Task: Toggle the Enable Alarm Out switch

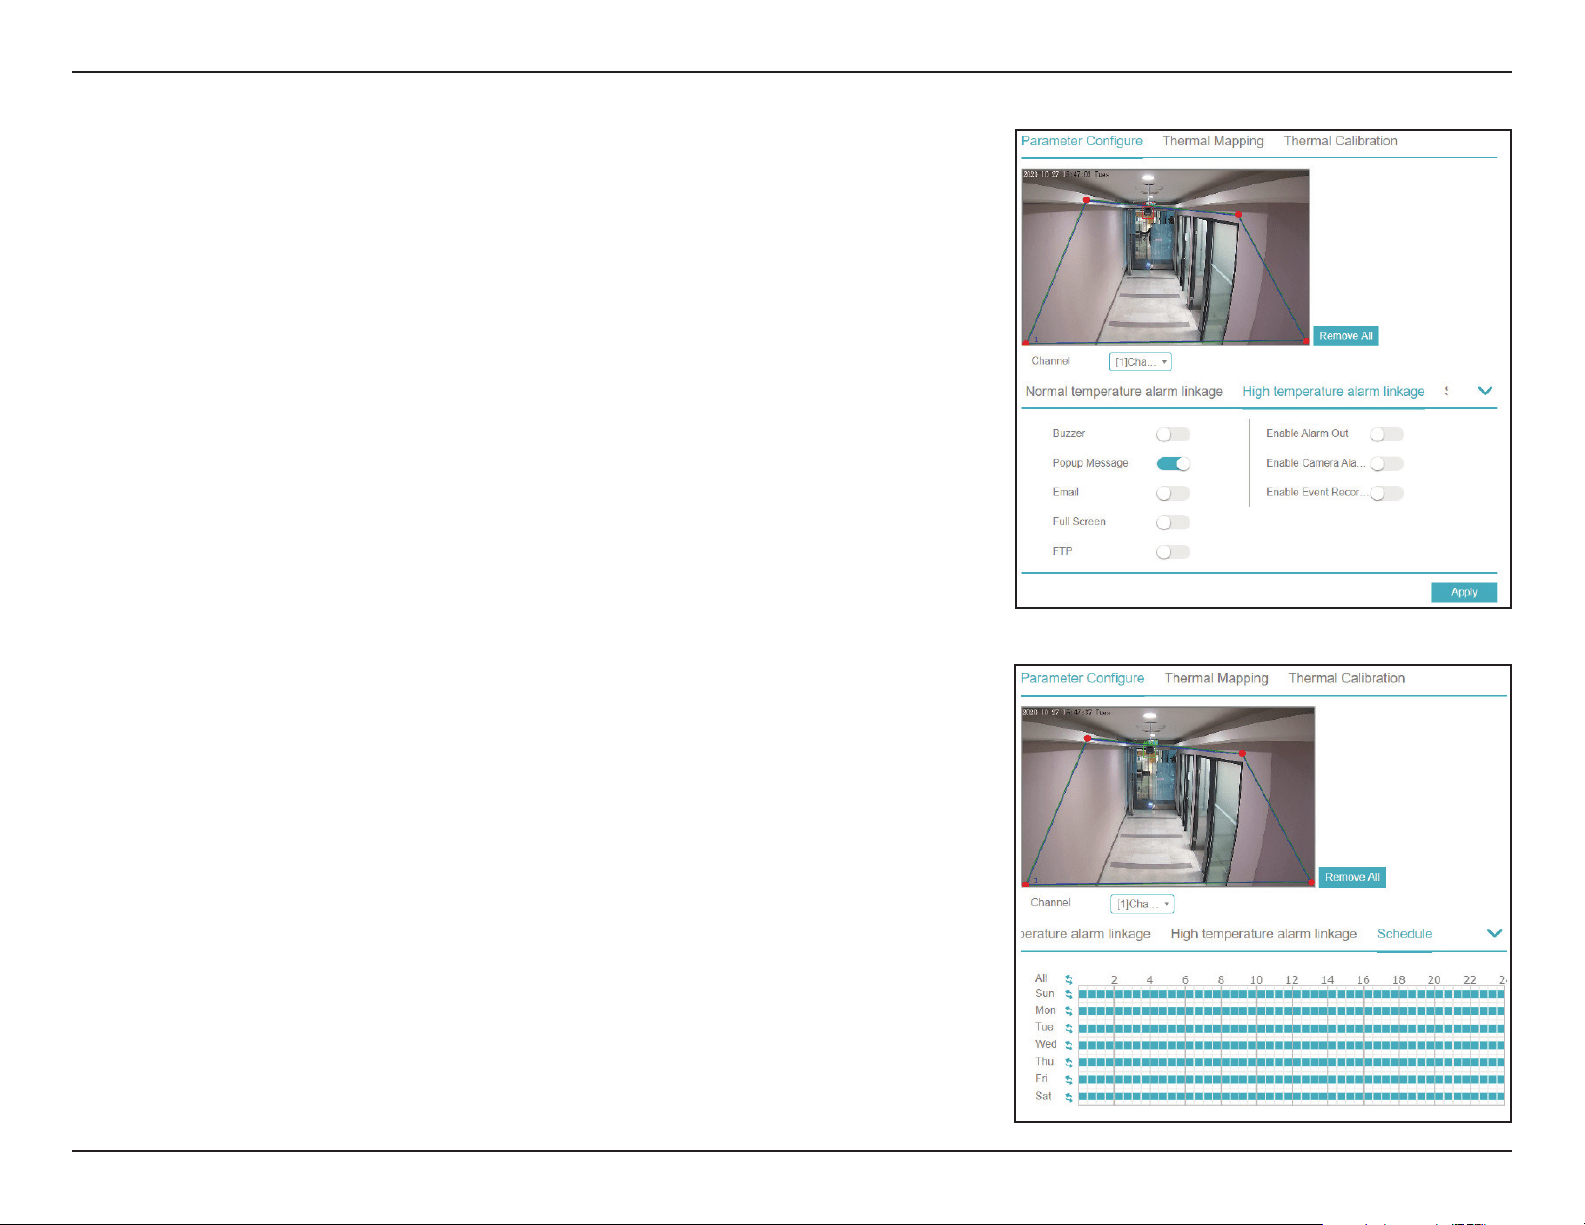Action: [x=1387, y=434]
